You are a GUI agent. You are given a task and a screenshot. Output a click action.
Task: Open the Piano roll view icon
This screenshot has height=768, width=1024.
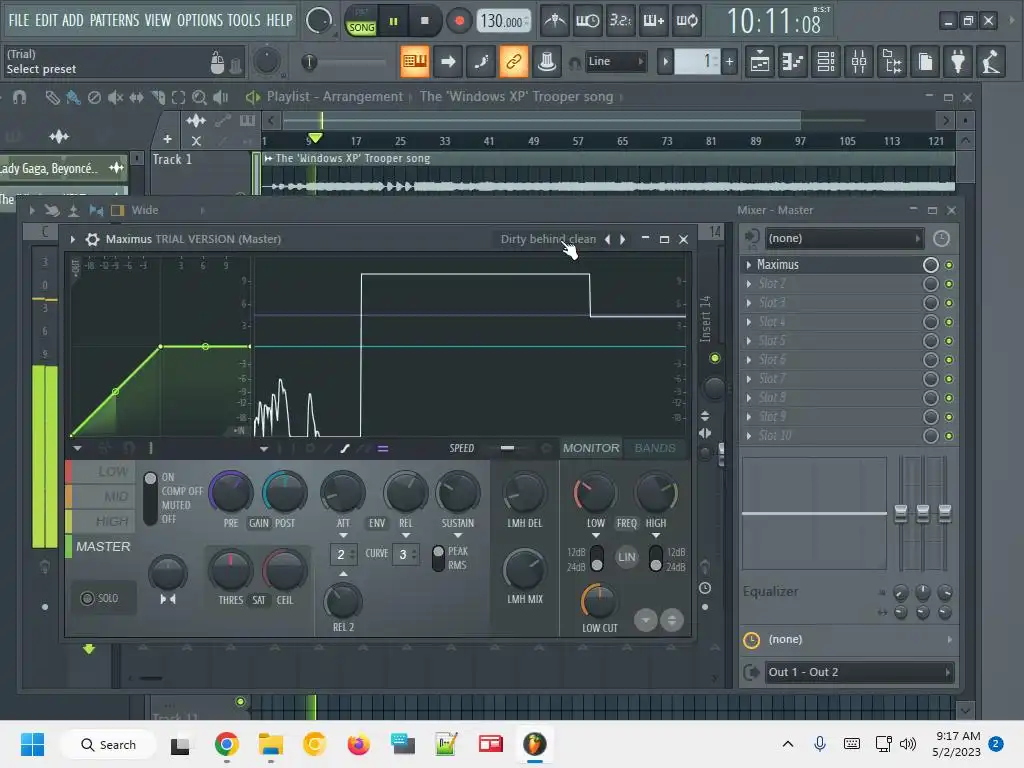[x=792, y=62]
